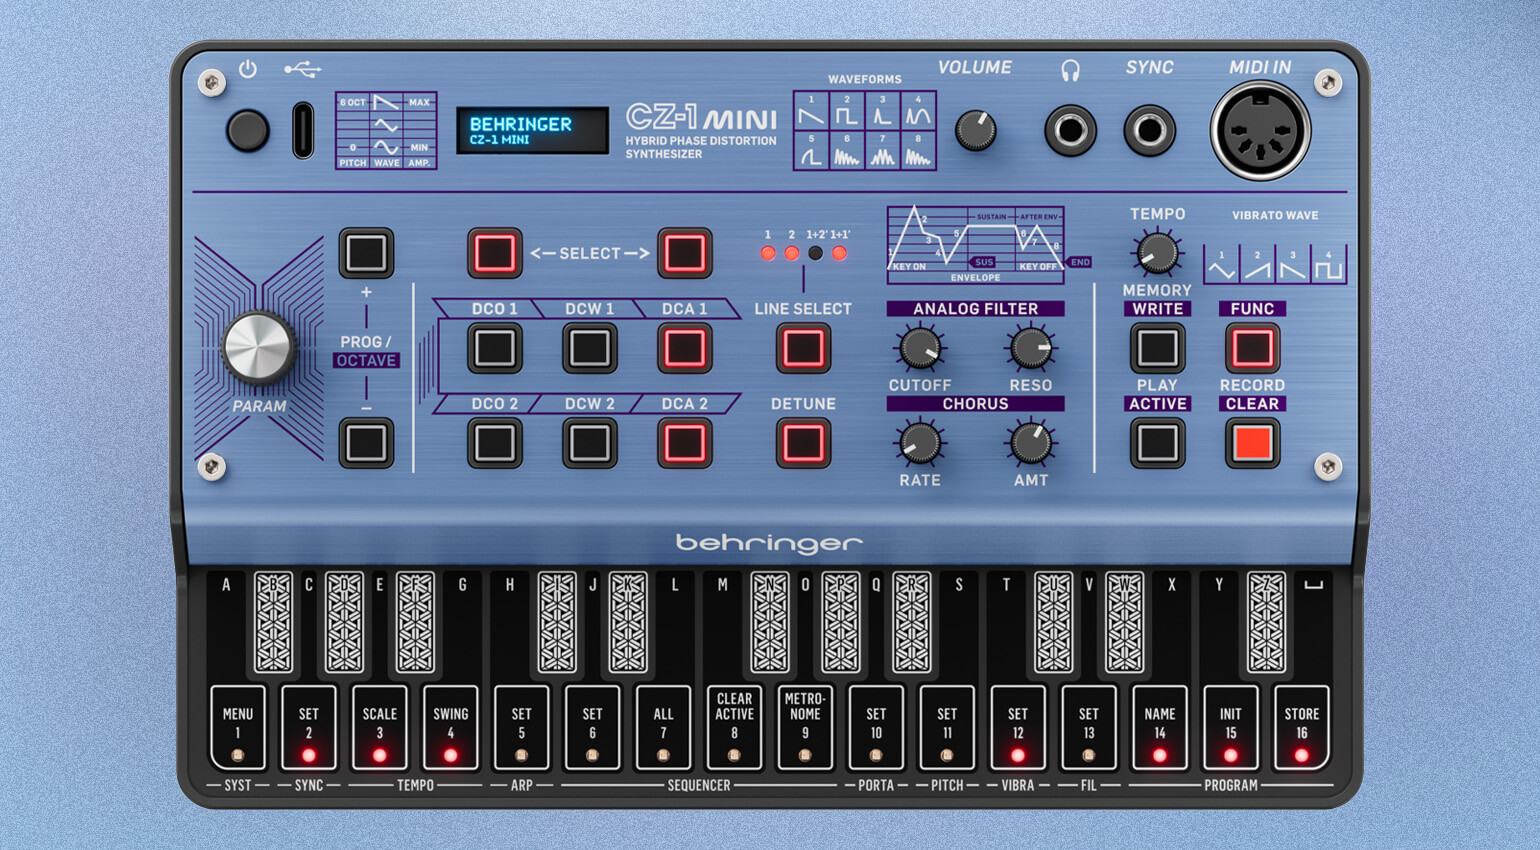Click the headphone output jack
Viewport: 1540px width, 850px height.
click(x=1070, y=130)
